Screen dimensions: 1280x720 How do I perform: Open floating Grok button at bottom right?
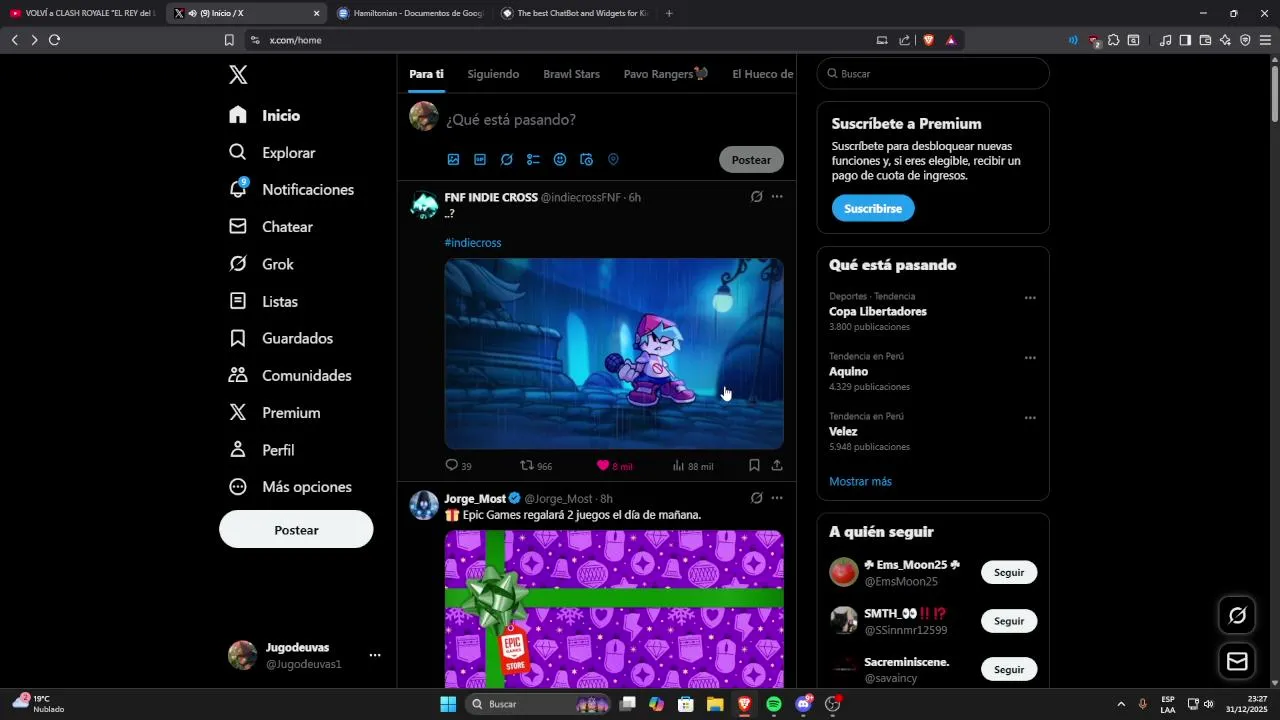(x=1237, y=615)
